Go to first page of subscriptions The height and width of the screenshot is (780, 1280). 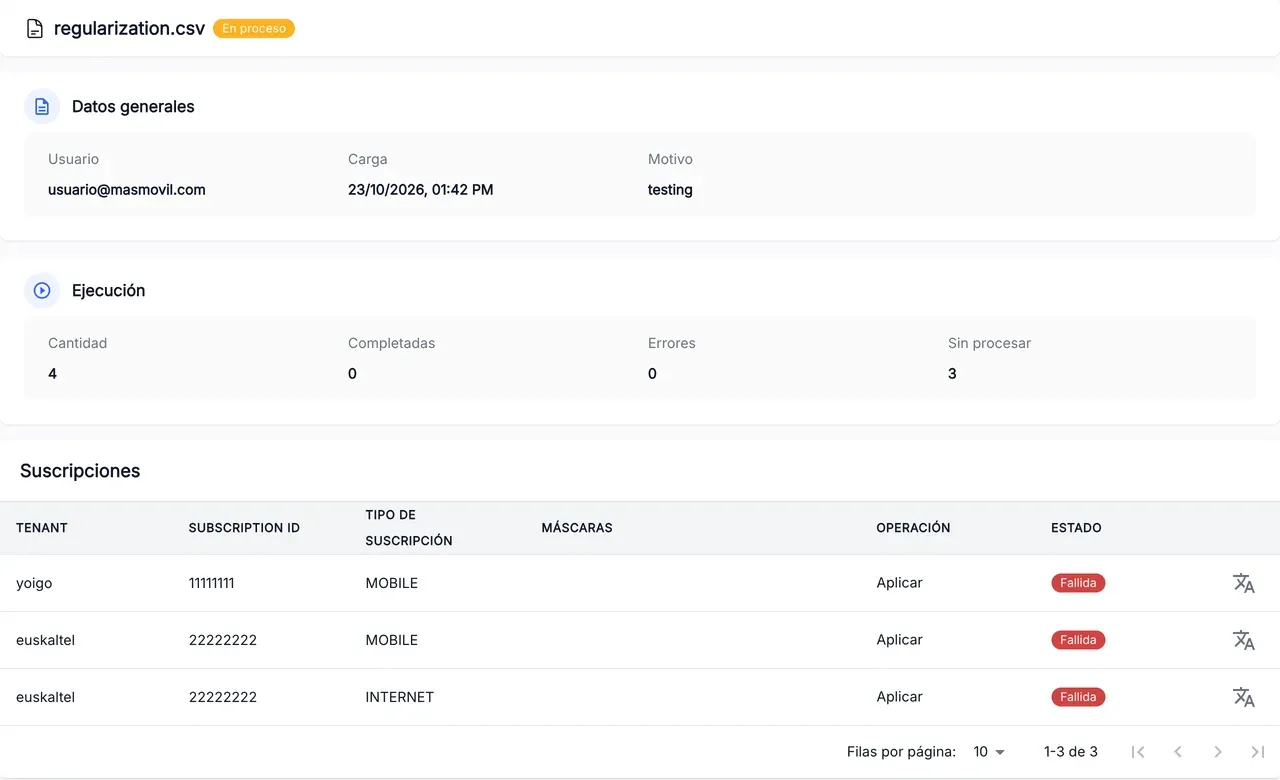(x=1138, y=752)
